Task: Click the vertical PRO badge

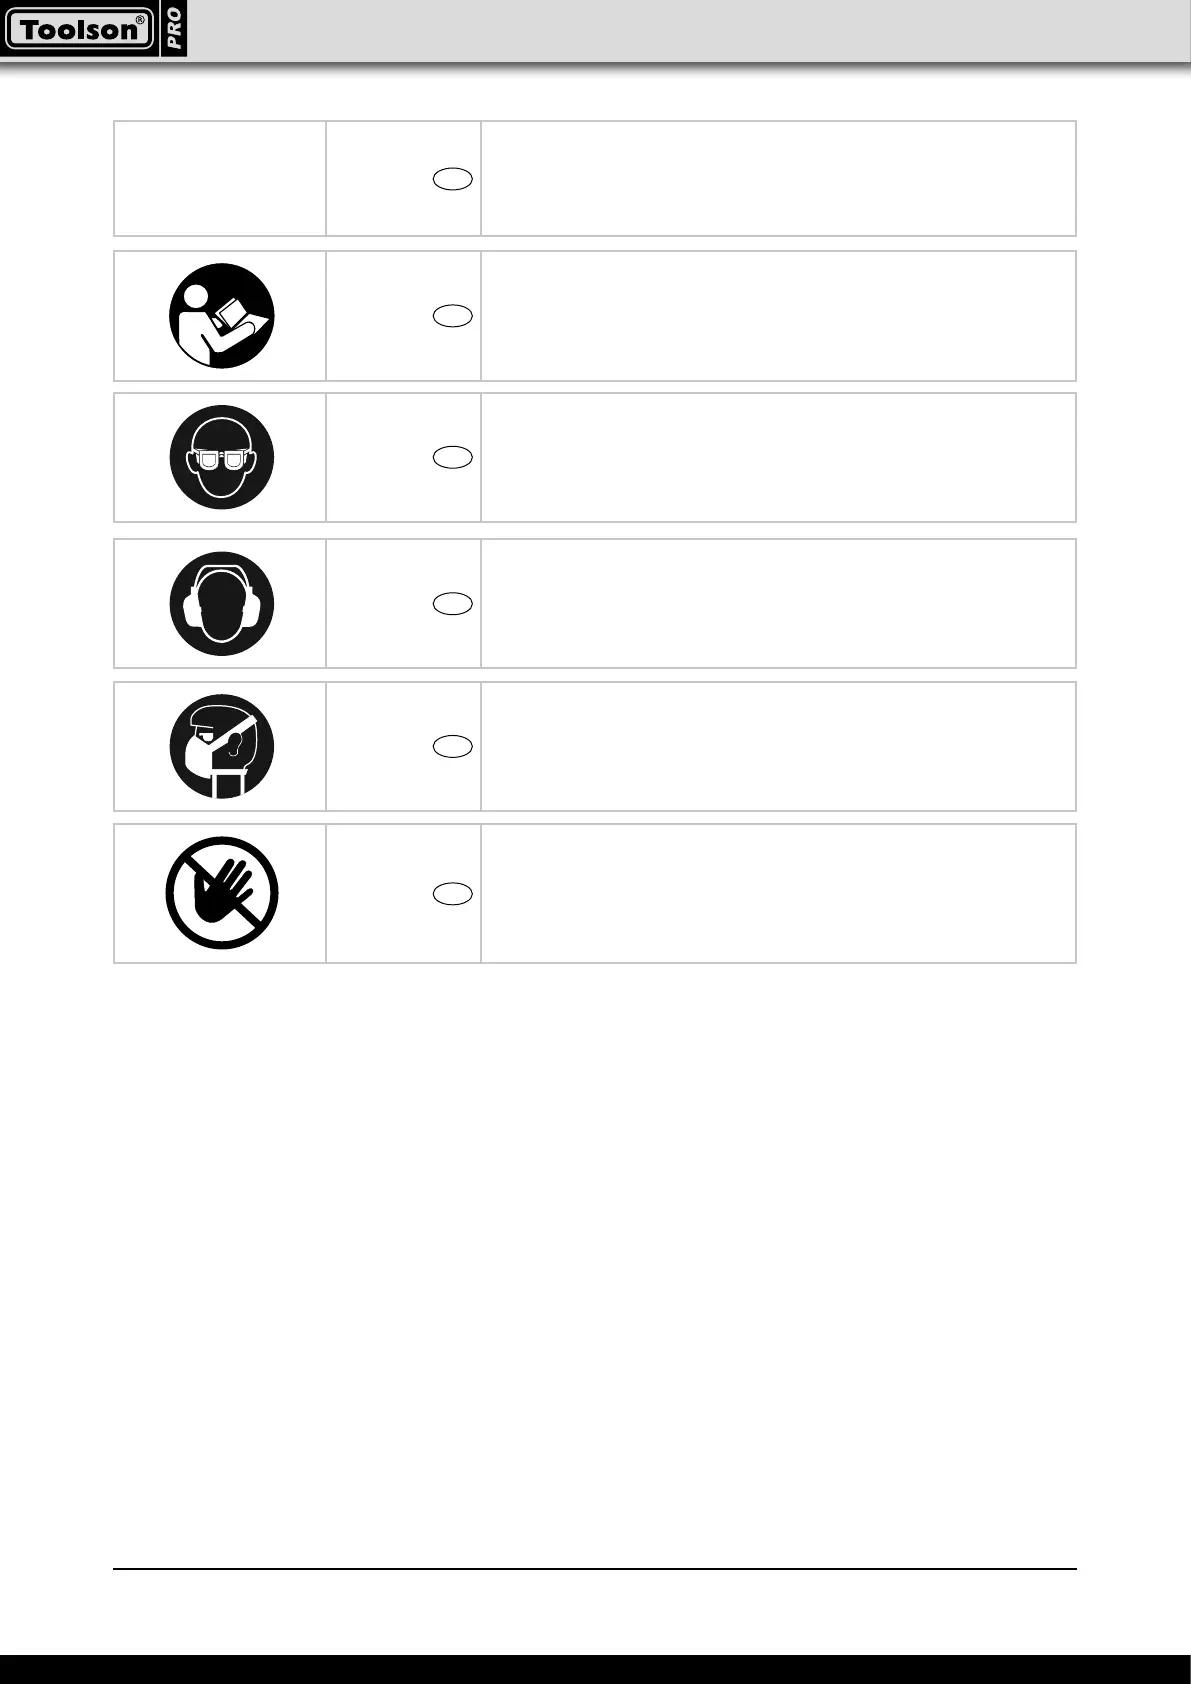Action: (174, 29)
